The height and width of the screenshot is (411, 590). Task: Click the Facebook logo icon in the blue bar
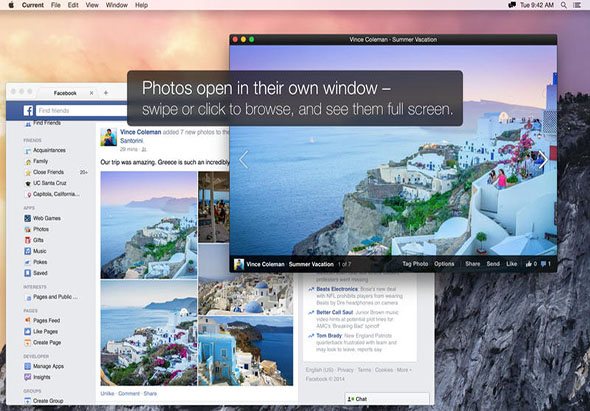[28, 110]
